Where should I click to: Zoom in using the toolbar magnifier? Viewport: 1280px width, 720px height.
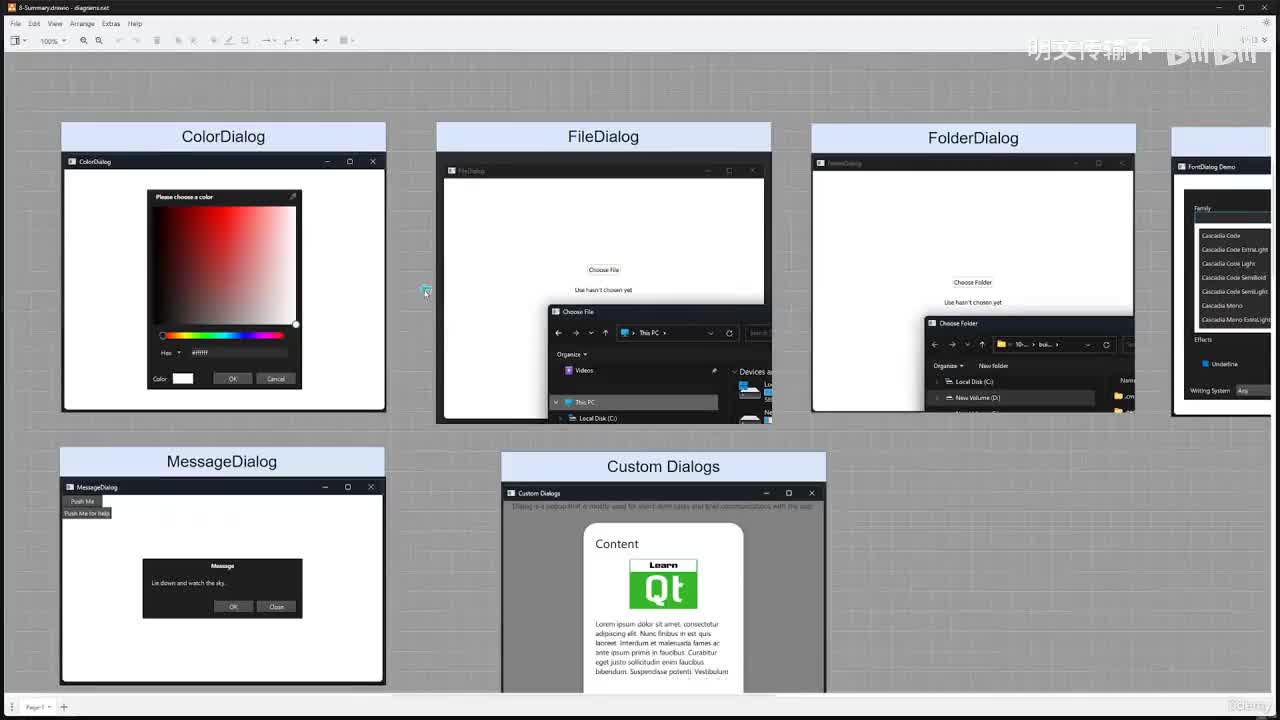(83, 41)
